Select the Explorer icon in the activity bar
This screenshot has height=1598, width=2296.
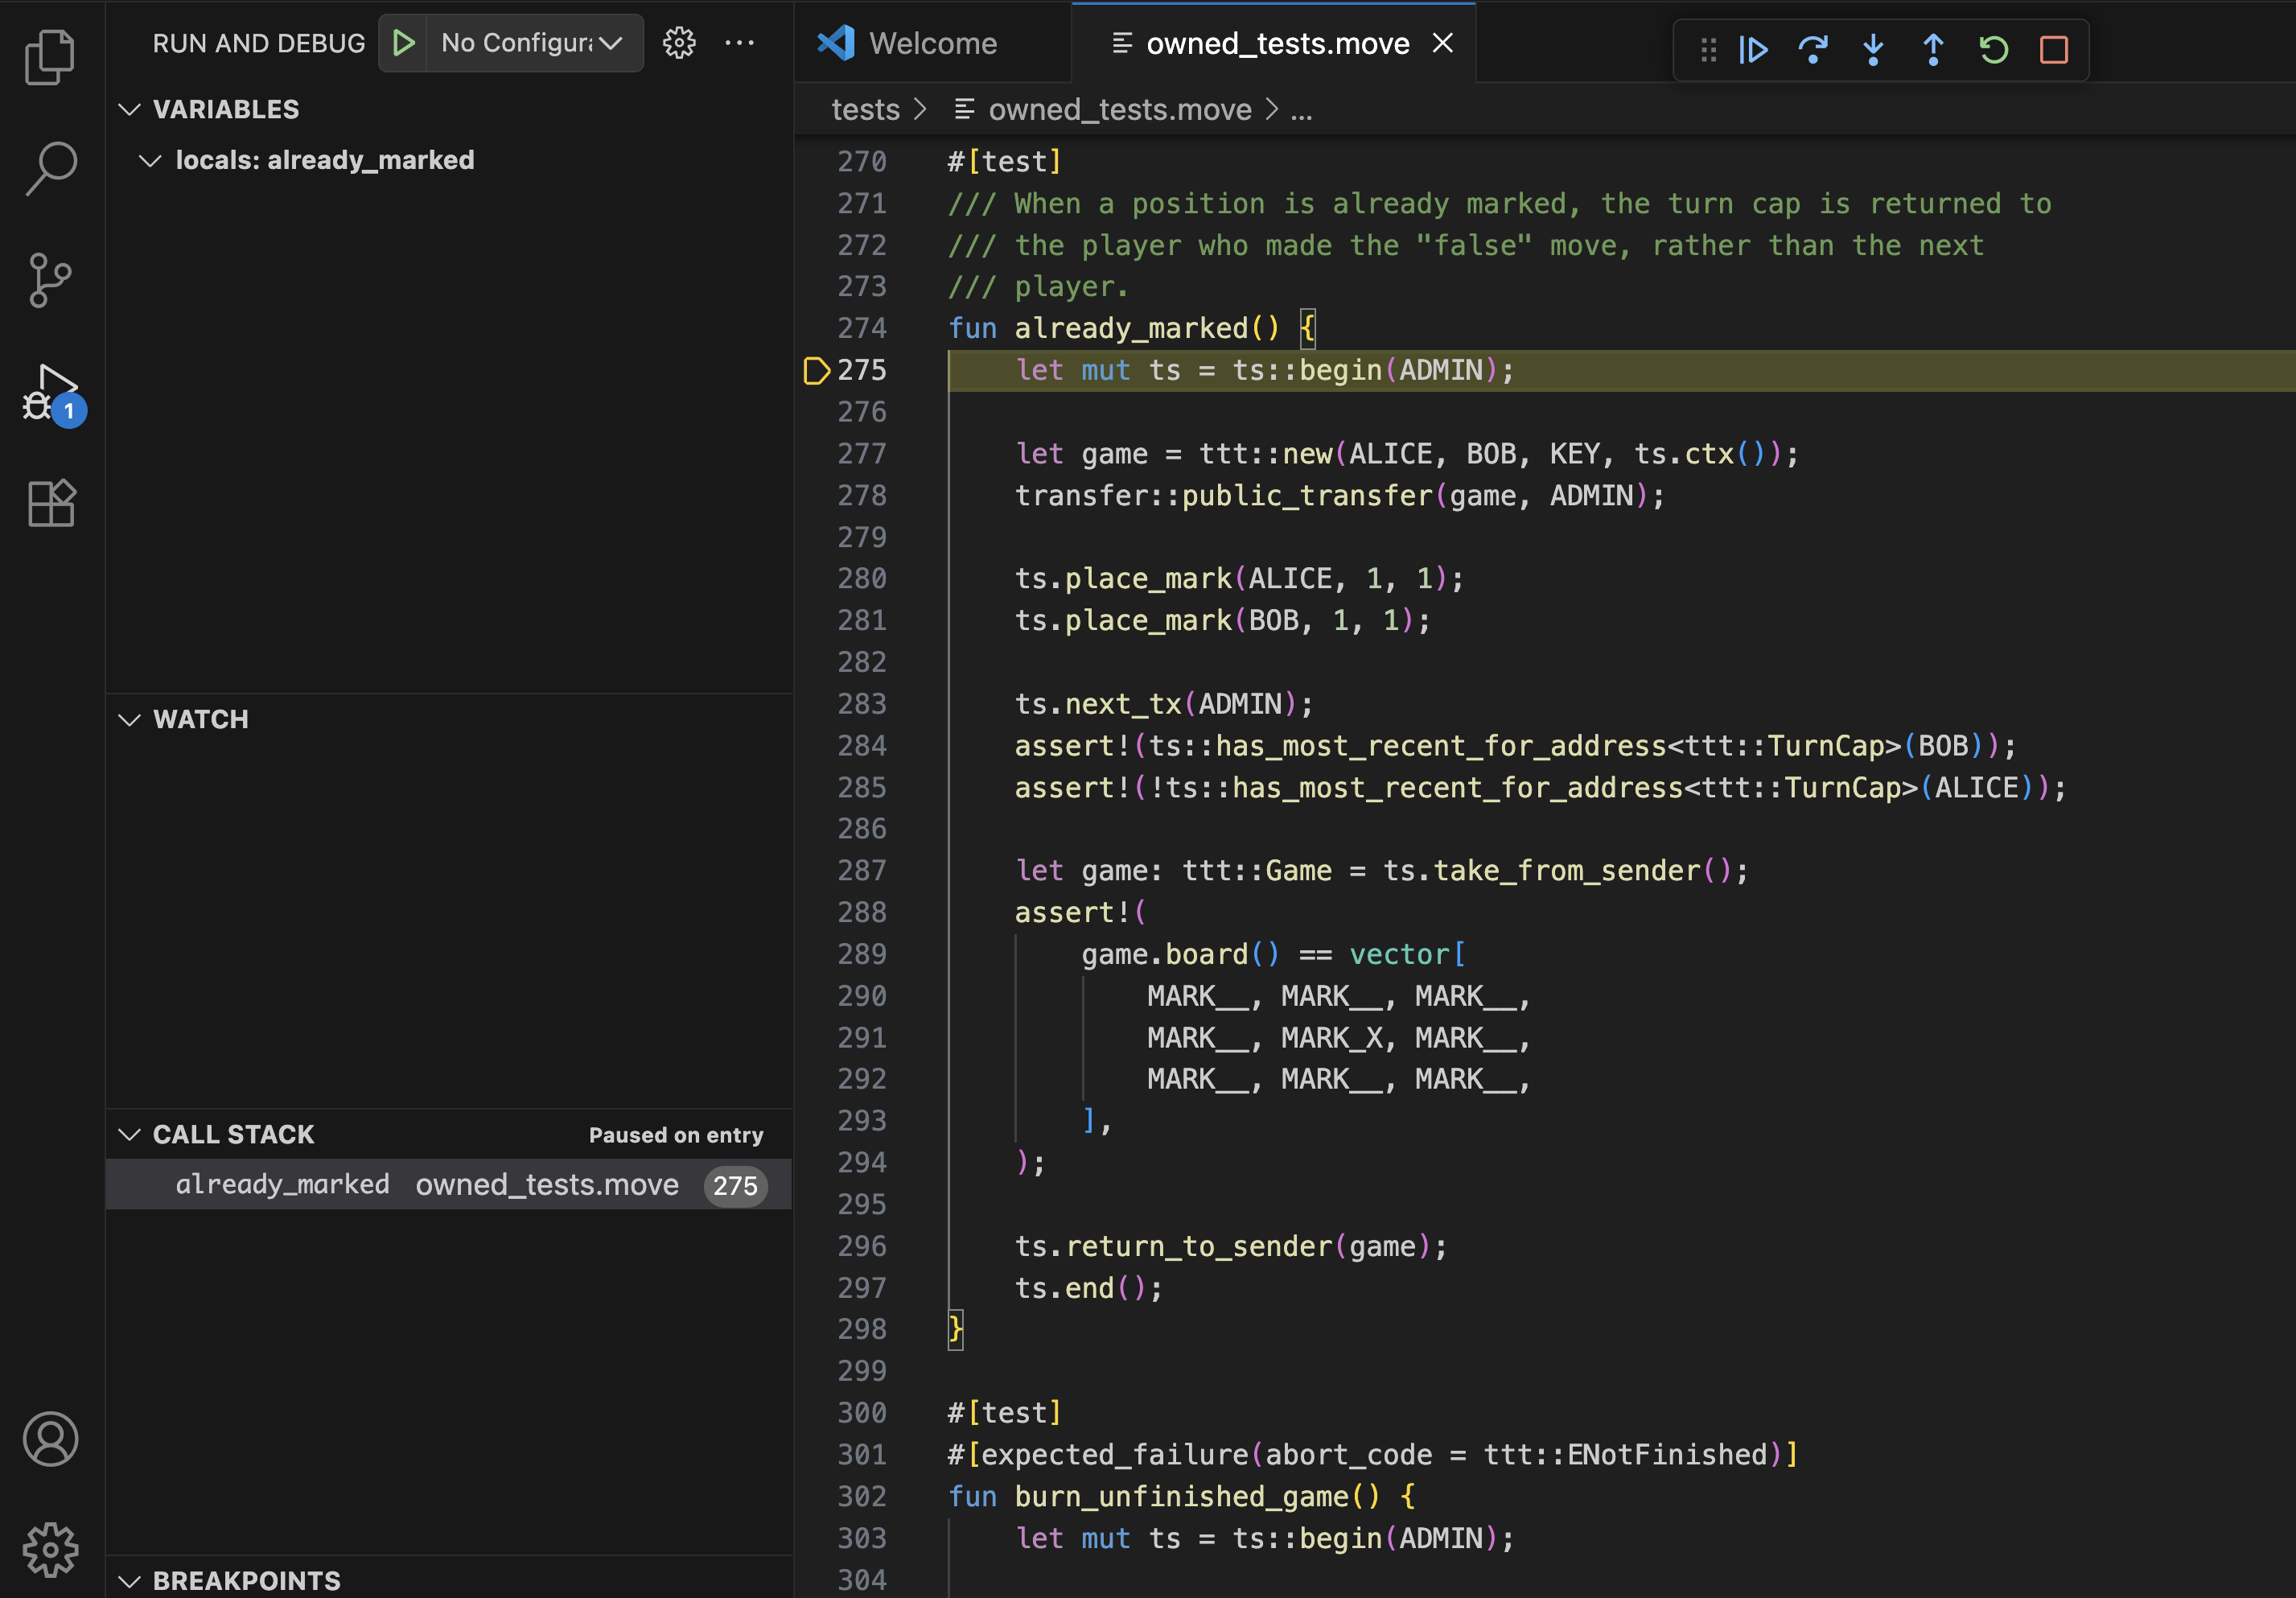point(49,57)
